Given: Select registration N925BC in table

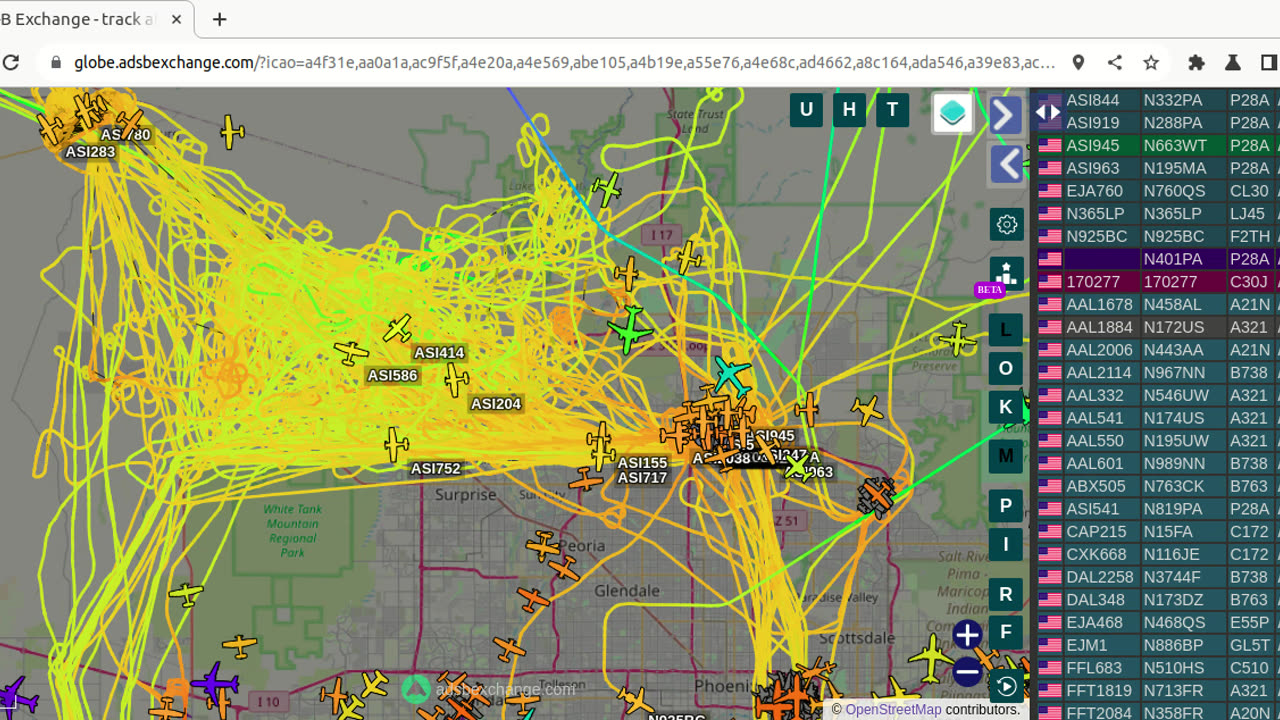Looking at the screenshot, I should click(x=1174, y=236).
